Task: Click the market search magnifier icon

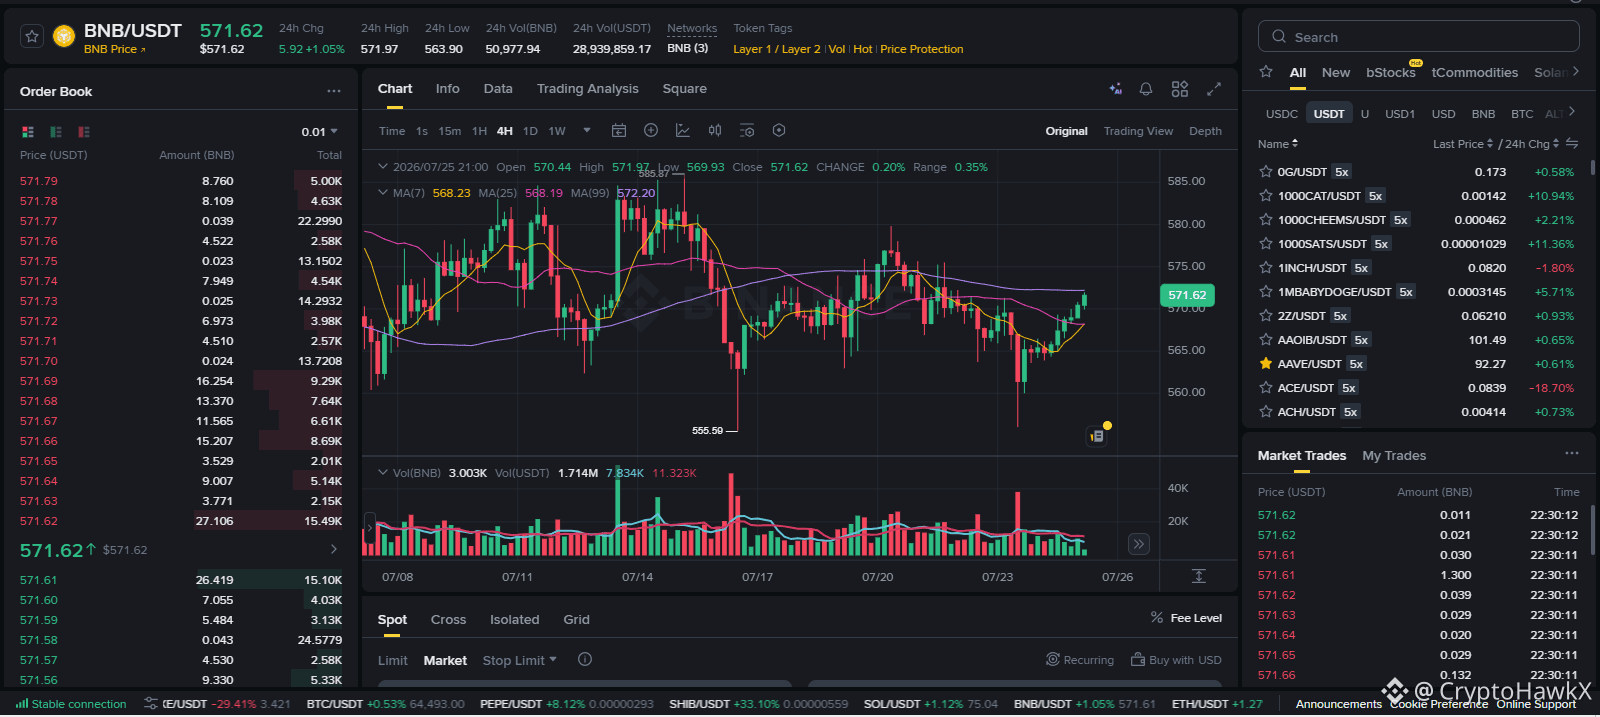Action: pyautogui.click(x=1279, y=37)
